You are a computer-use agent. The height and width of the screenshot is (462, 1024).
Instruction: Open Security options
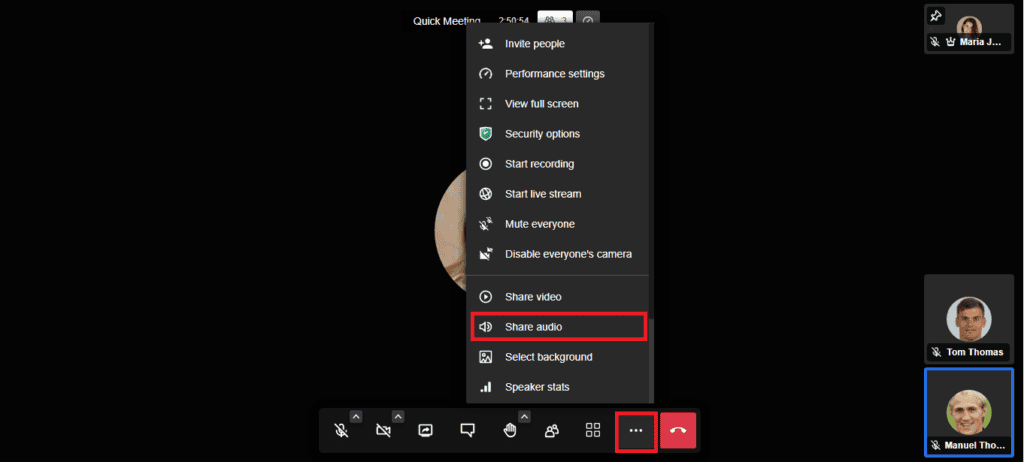[558, 134]
